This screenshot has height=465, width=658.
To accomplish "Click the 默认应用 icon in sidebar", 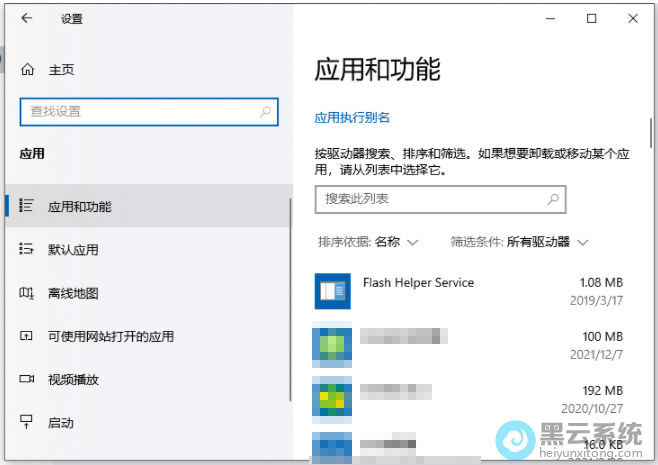I will 27,249.
